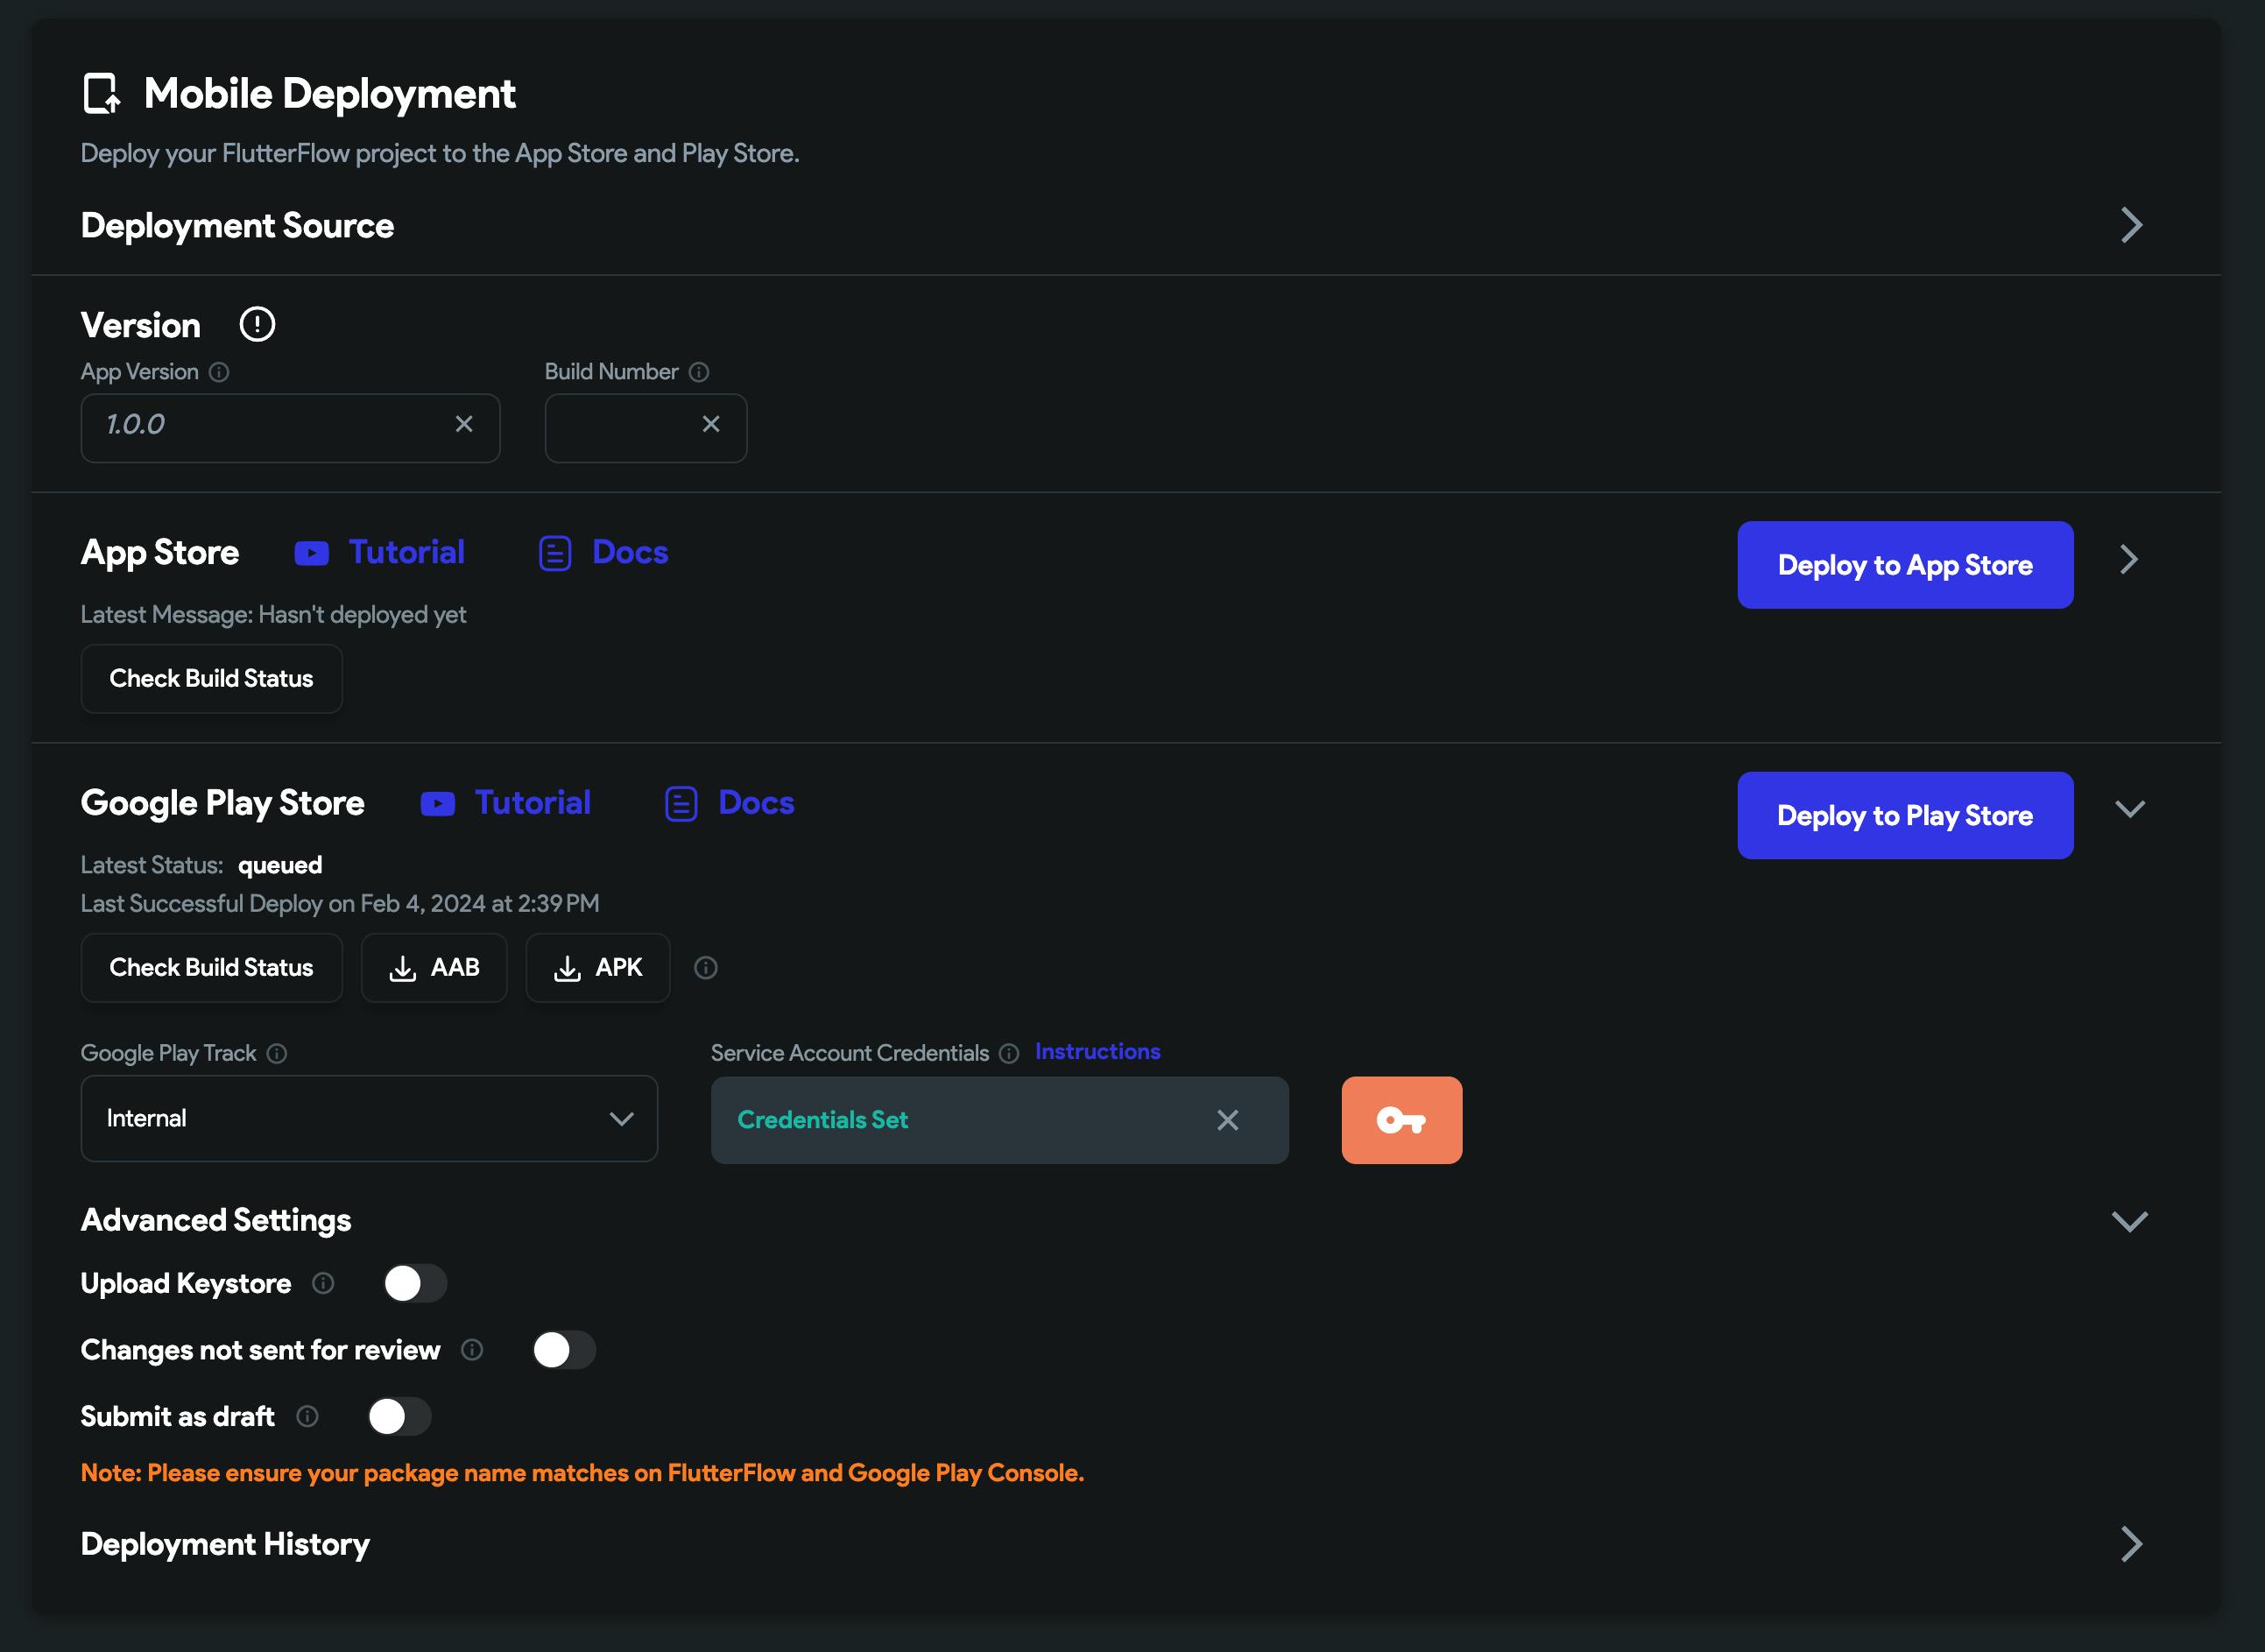The width and height of the screenshot is (2265, 1652).
Task: Toggle Changes not sent for review switch
Action: tap(564, 1350)
